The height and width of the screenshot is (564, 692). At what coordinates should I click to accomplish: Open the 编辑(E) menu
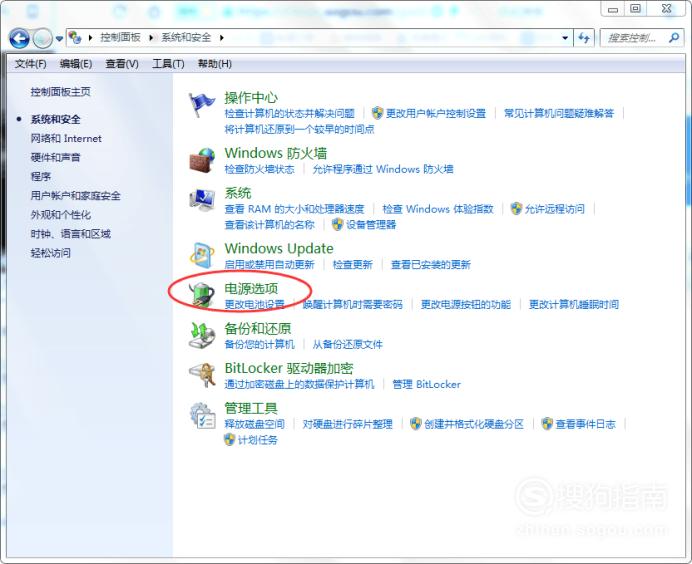click(x=76, y=64)
